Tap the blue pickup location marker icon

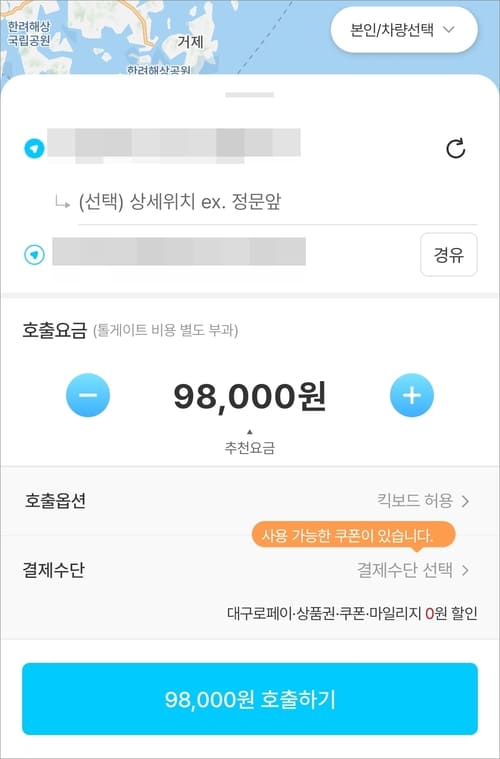coord(34,149)
